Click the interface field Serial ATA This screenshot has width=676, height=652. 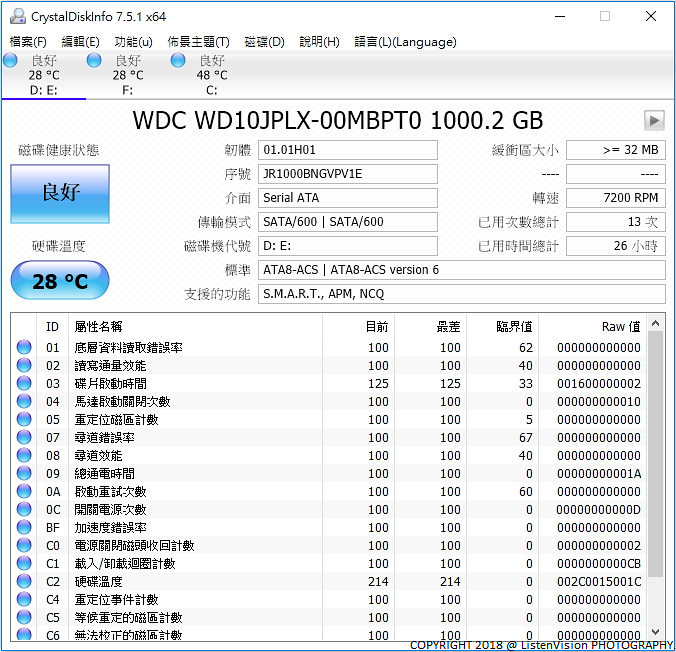click(x=347, y=198)
